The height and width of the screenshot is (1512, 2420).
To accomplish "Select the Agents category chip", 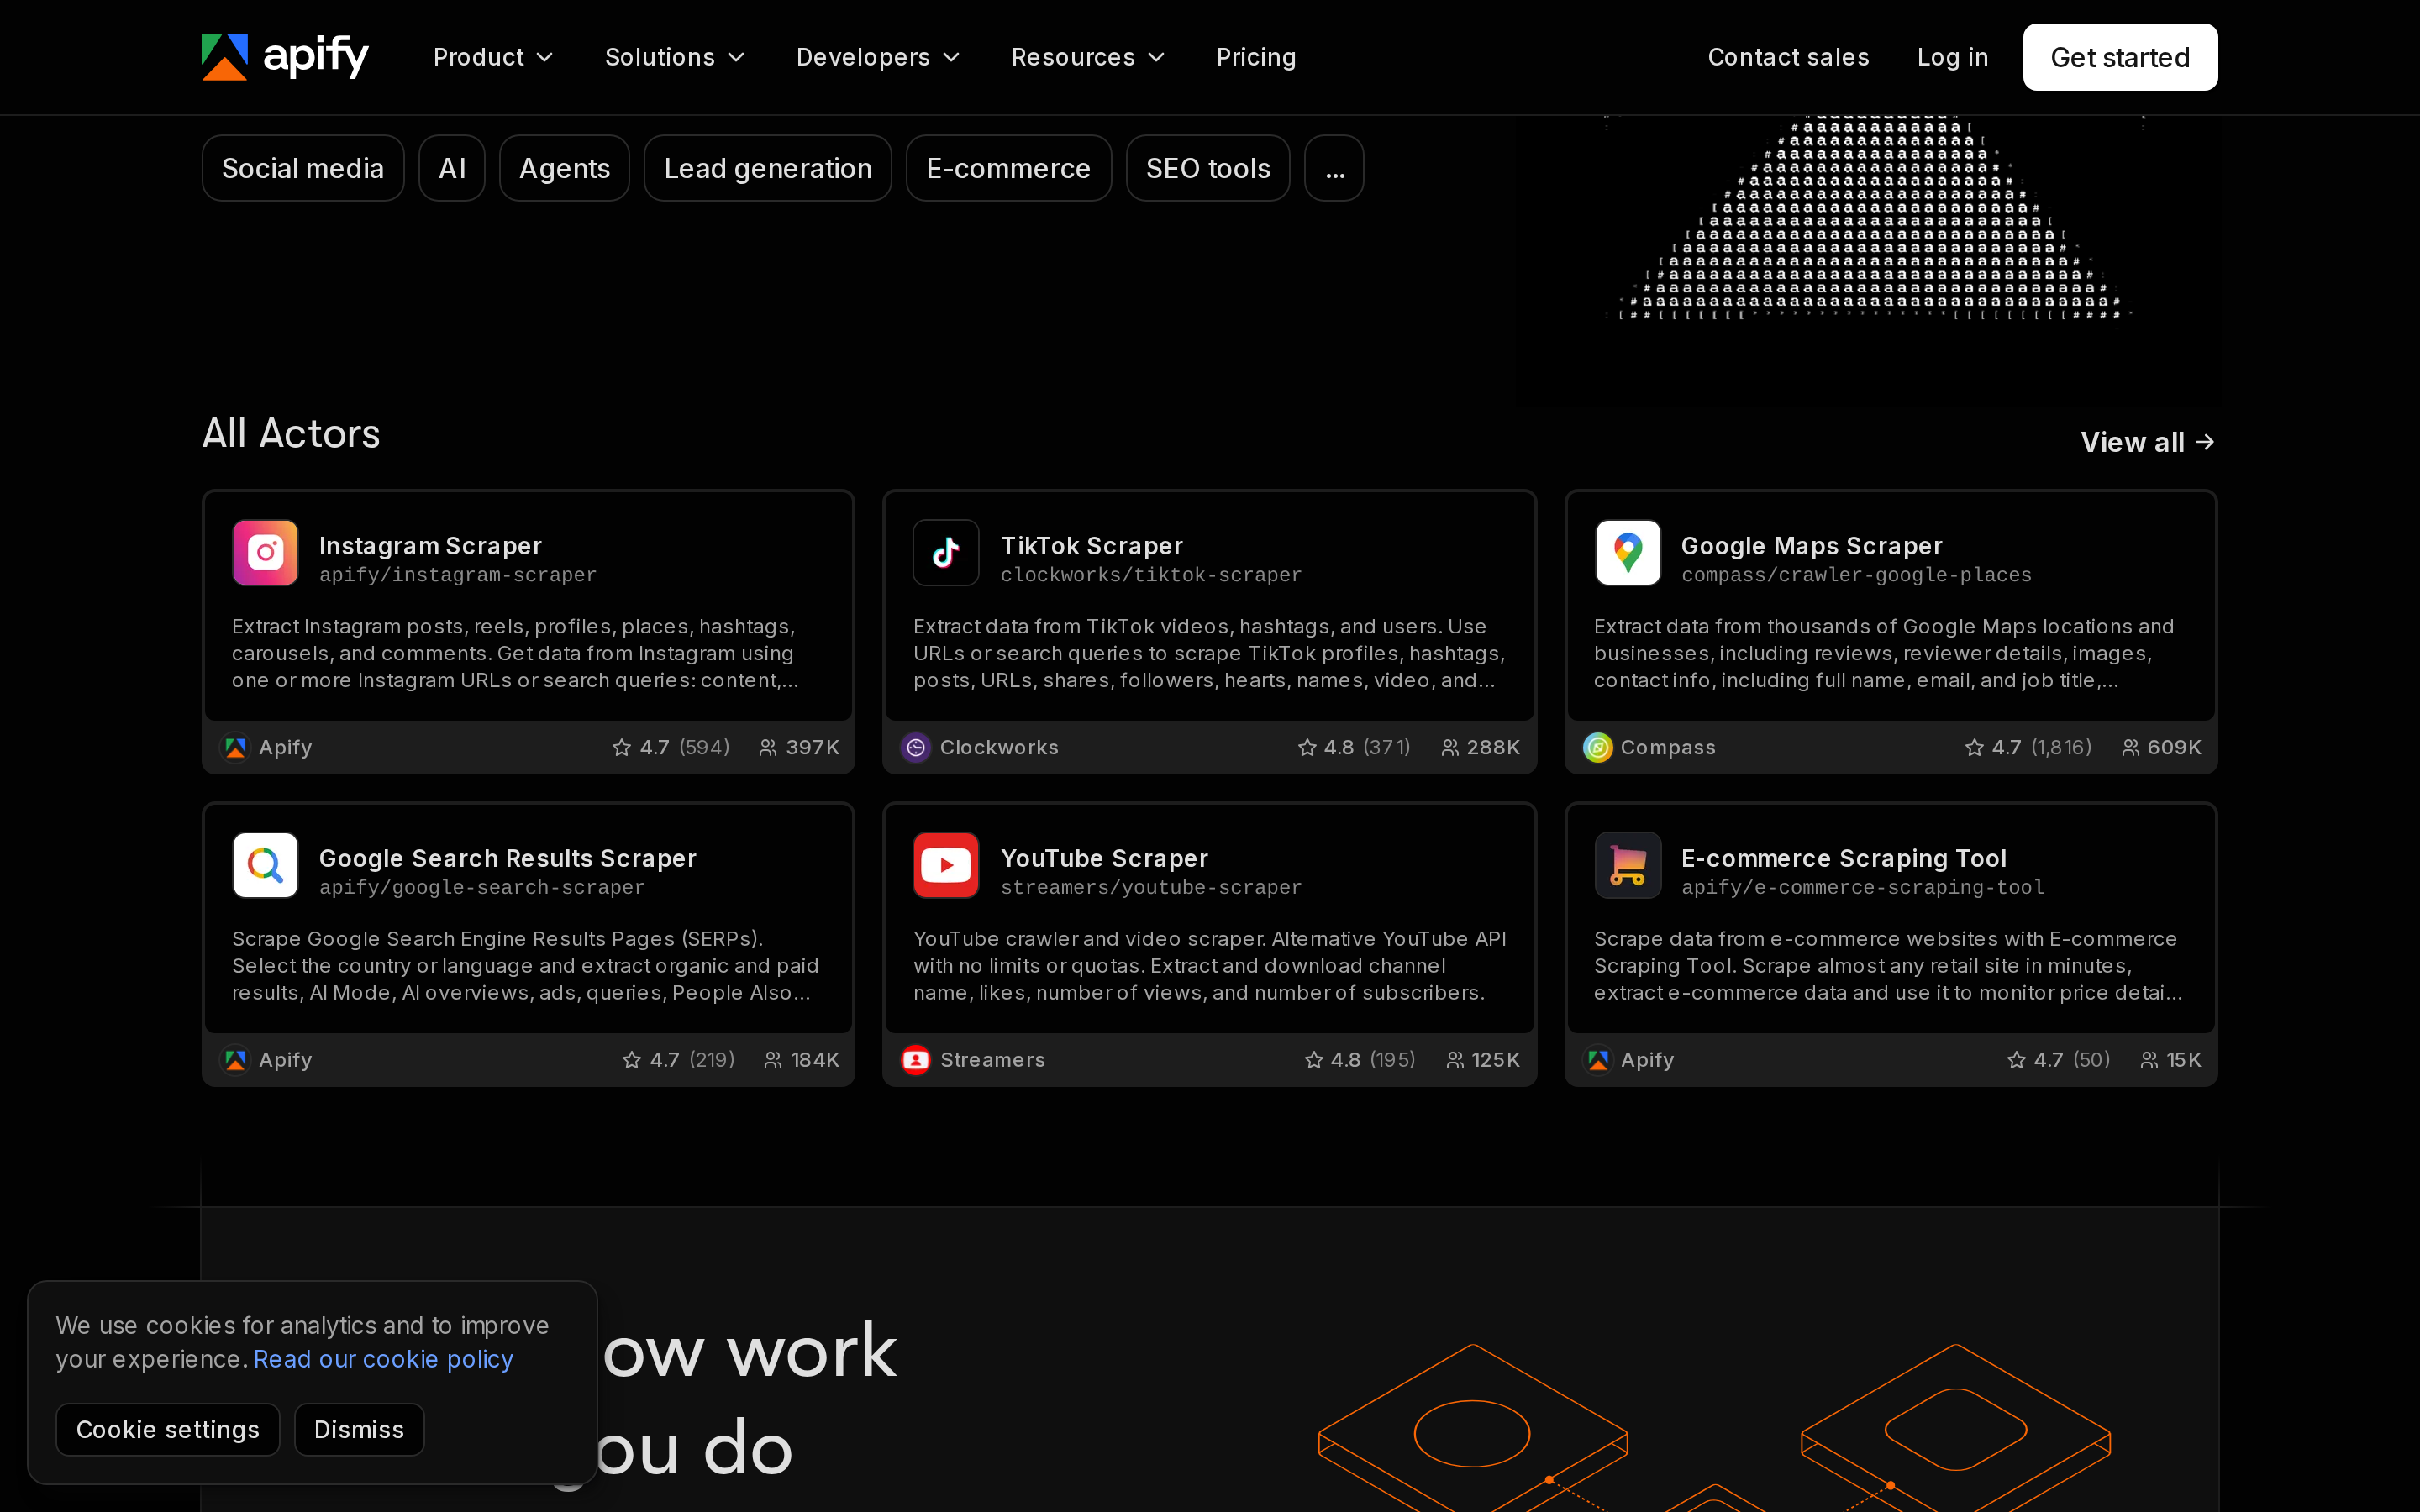I will coord(564,168).
